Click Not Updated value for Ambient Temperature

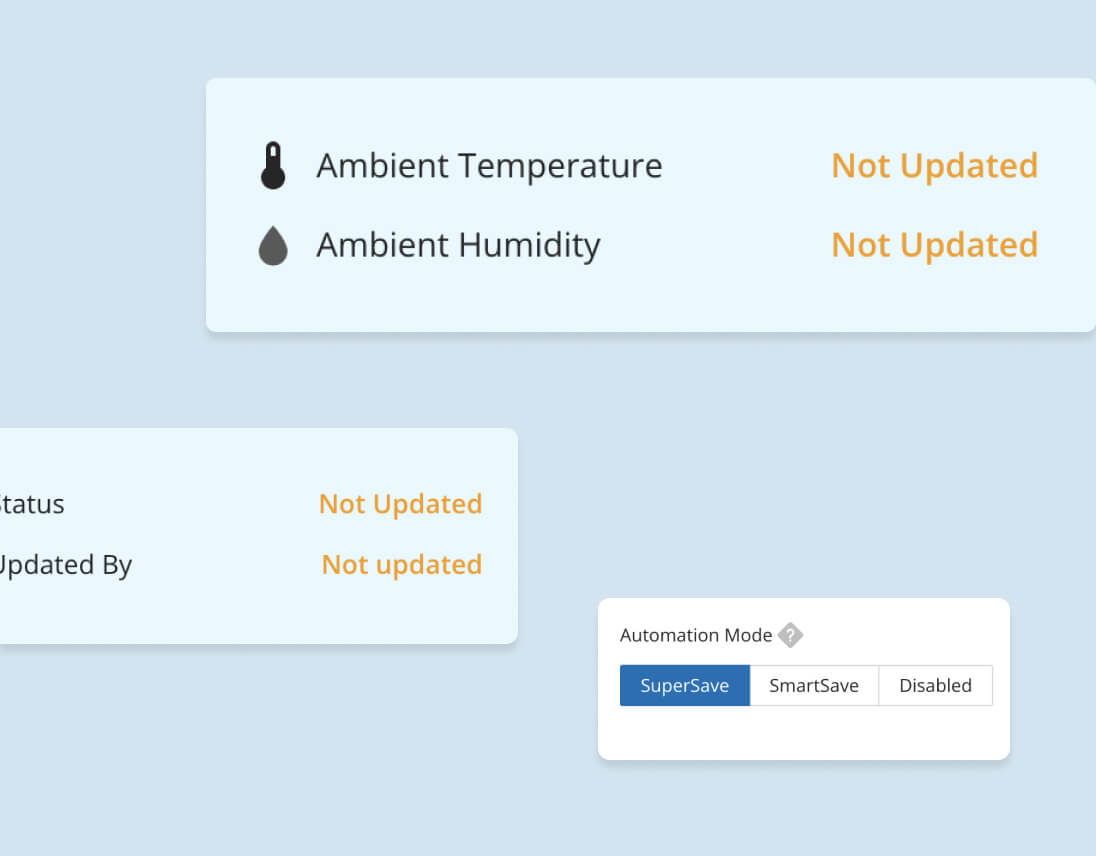935,166
